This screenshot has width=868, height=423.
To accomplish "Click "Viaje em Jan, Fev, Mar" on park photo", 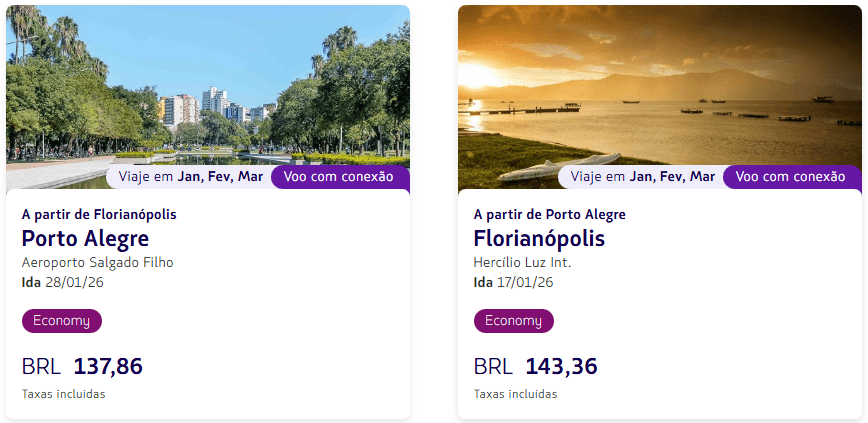I will [190, 177].
